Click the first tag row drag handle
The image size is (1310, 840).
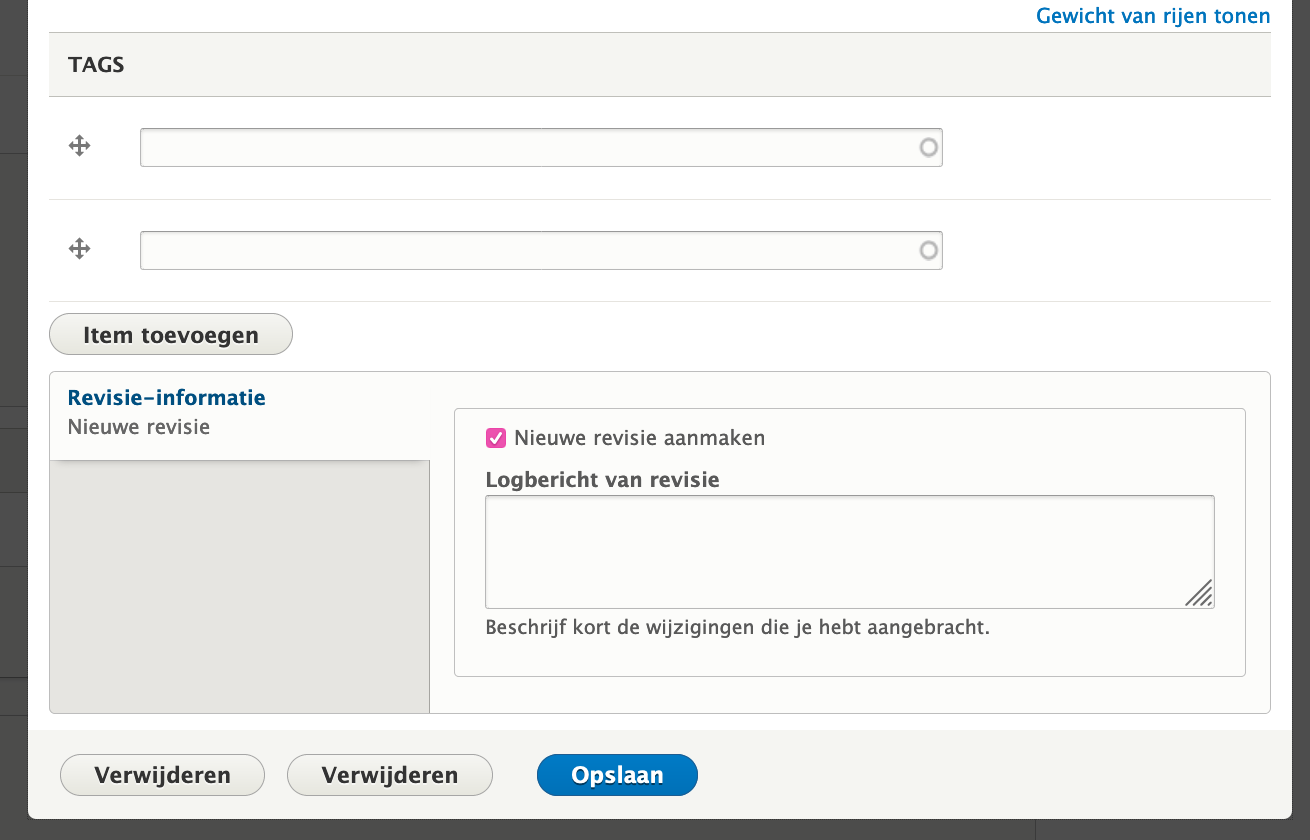tap(80, 147)
